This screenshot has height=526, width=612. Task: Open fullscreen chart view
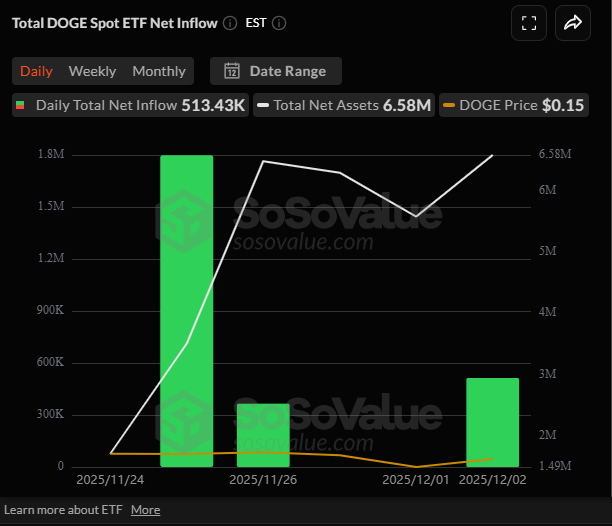point(529,23)
